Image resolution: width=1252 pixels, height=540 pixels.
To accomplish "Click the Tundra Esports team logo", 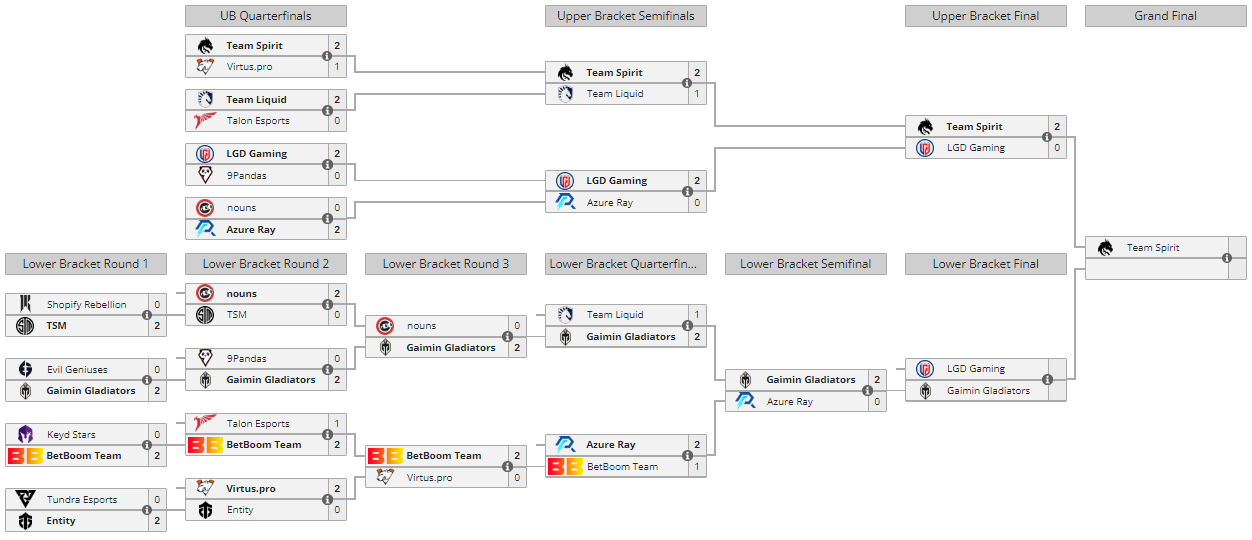I will pyautogui.click(x=26, y=499).
